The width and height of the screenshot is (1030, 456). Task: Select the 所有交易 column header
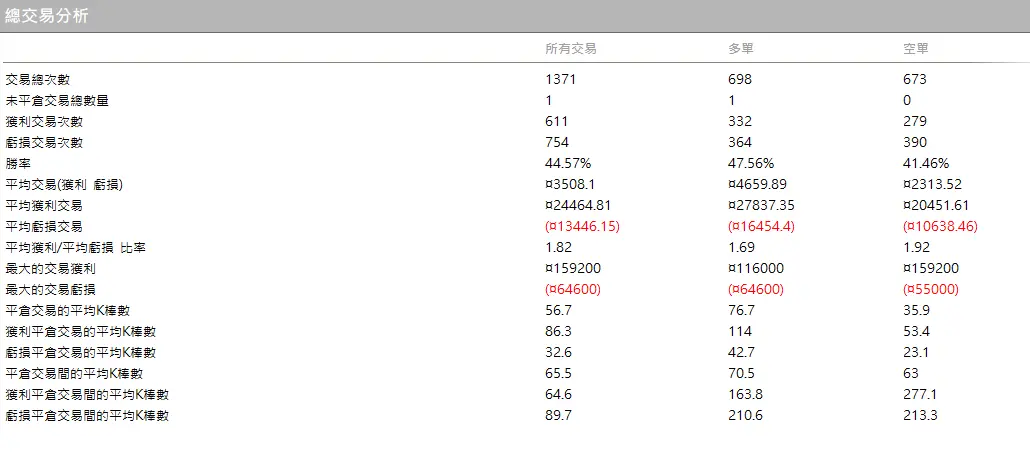pyautogui.click(x=571, y=49)
